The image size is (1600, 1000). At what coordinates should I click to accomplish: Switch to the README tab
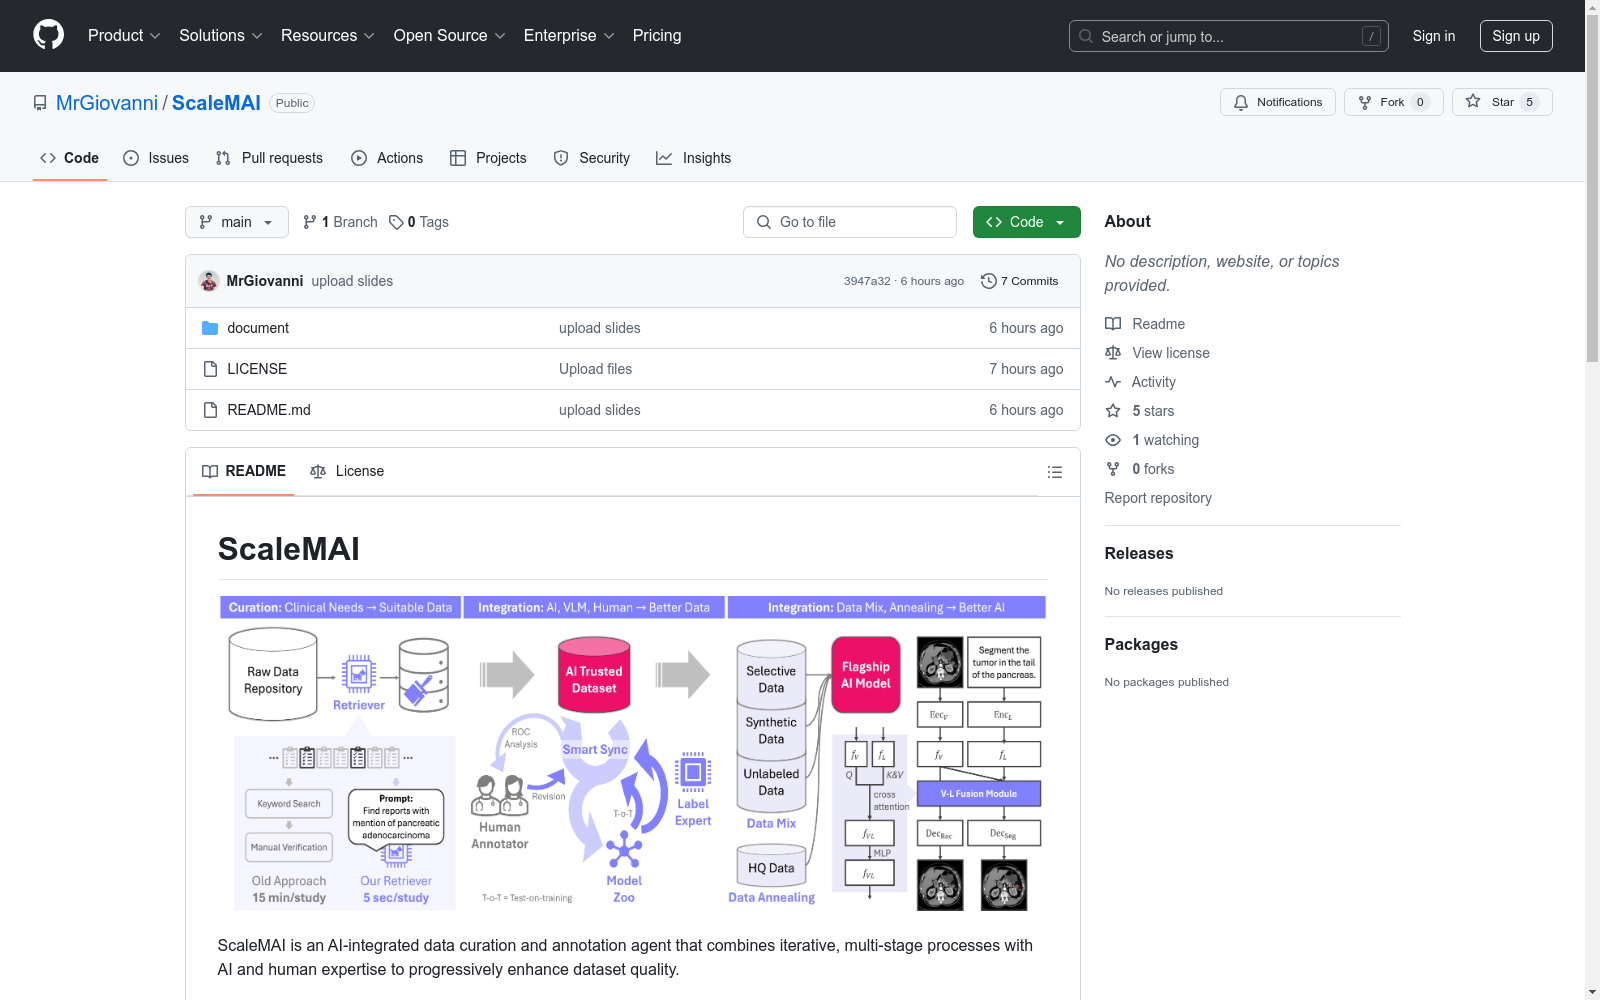coord(244,471)
